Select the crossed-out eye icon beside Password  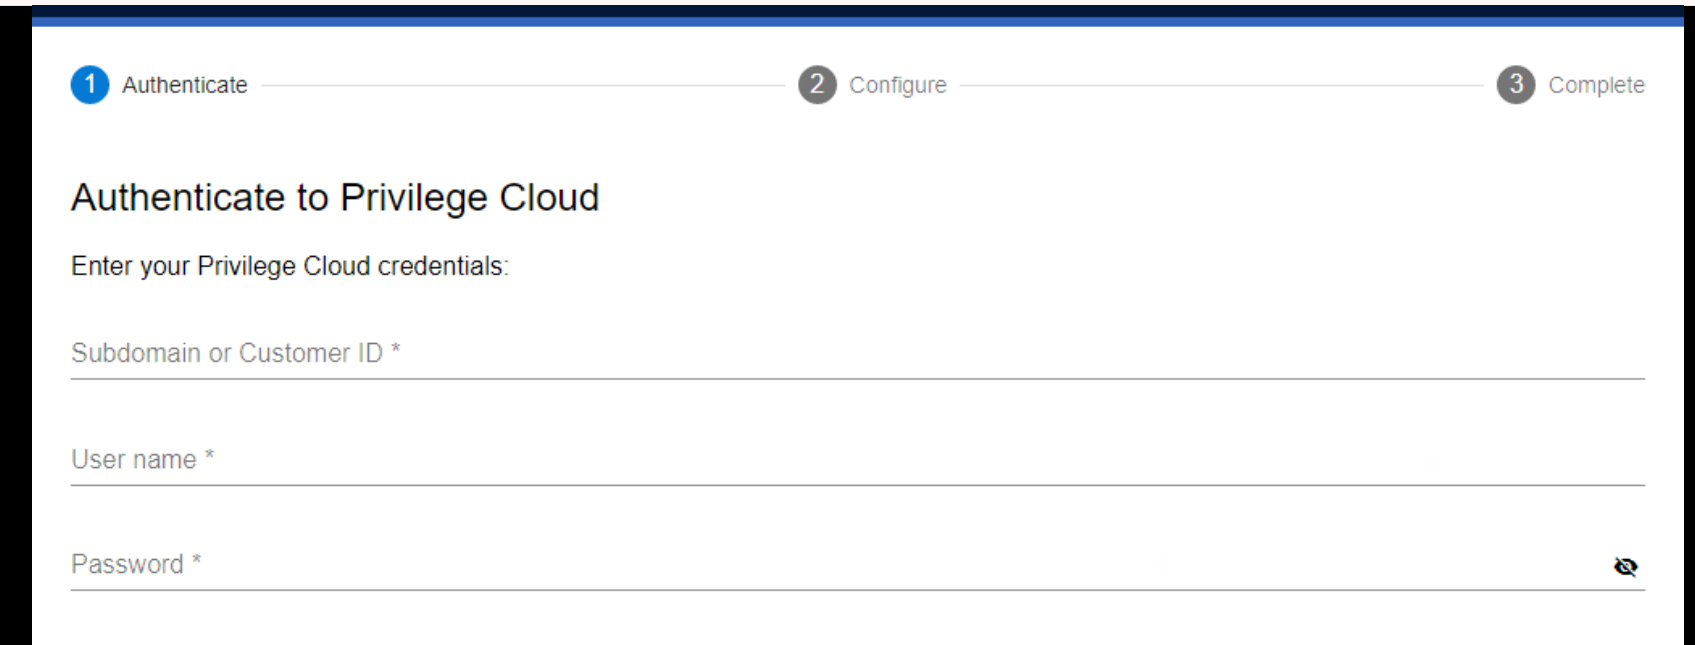1627,566
